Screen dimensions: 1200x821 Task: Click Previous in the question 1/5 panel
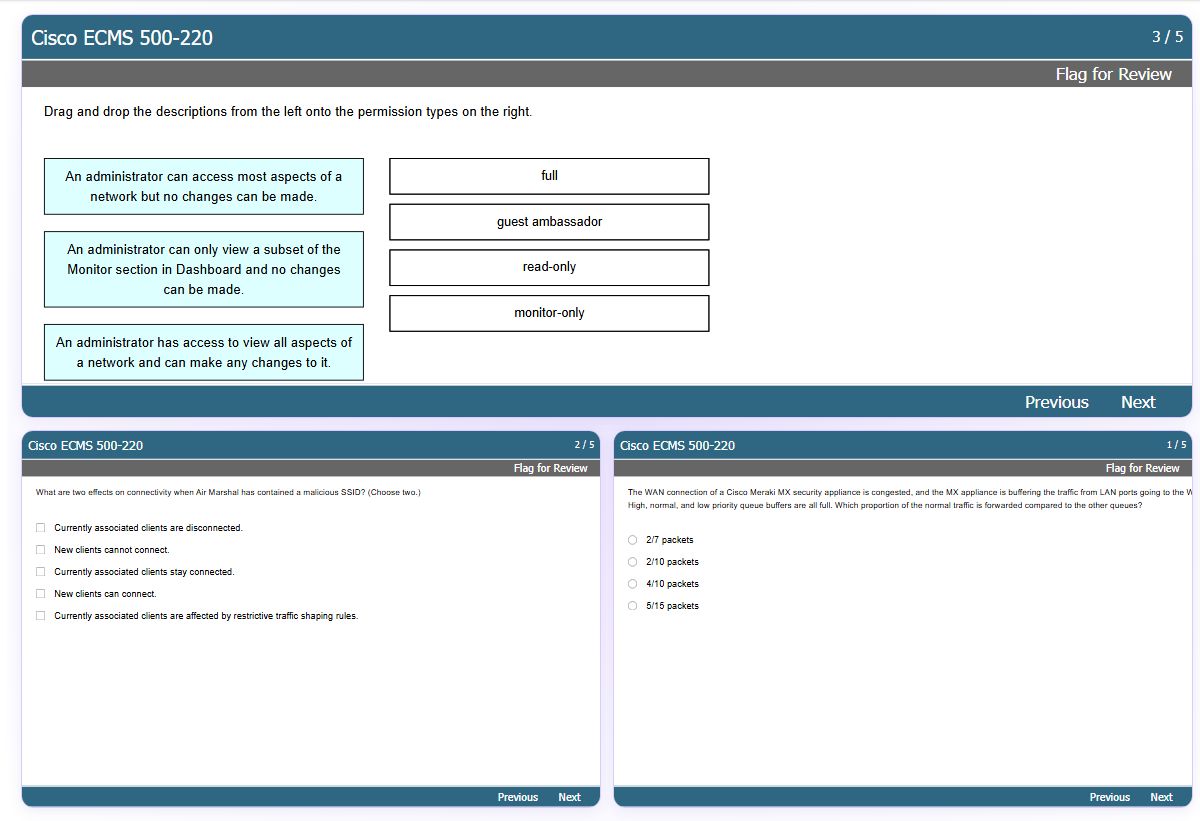[x=1110, y=797]
